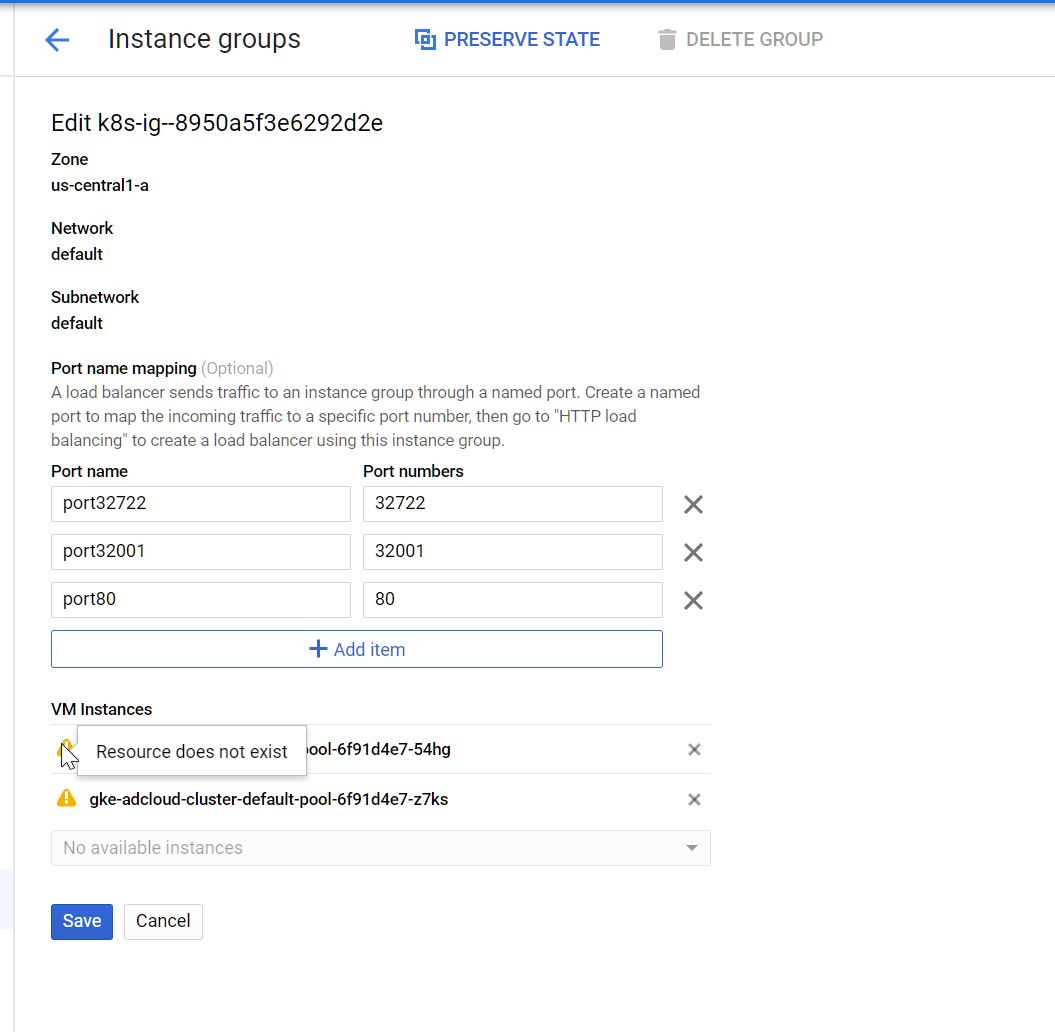This screenshot has height=1032, width=1055.
Task: Click the port80 port name field
Action: (x=200, y=600)
